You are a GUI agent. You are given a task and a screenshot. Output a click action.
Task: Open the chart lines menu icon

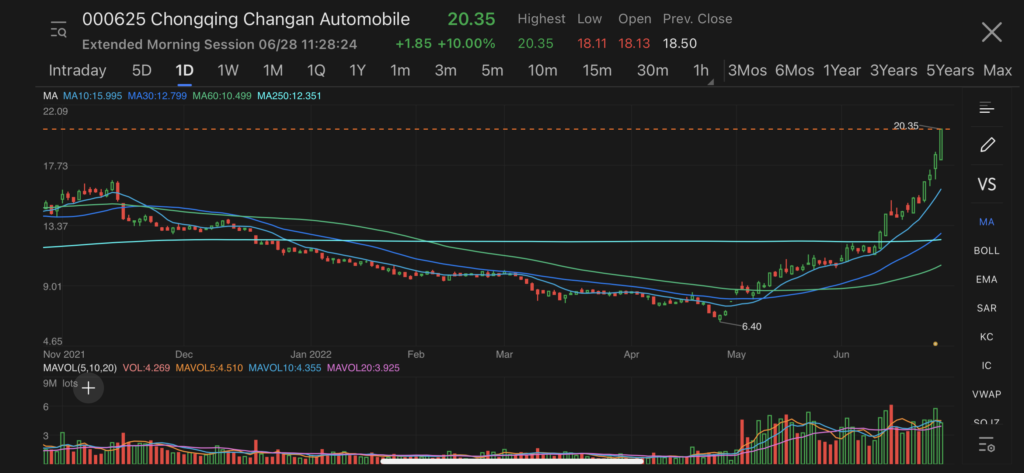[986, 108]
